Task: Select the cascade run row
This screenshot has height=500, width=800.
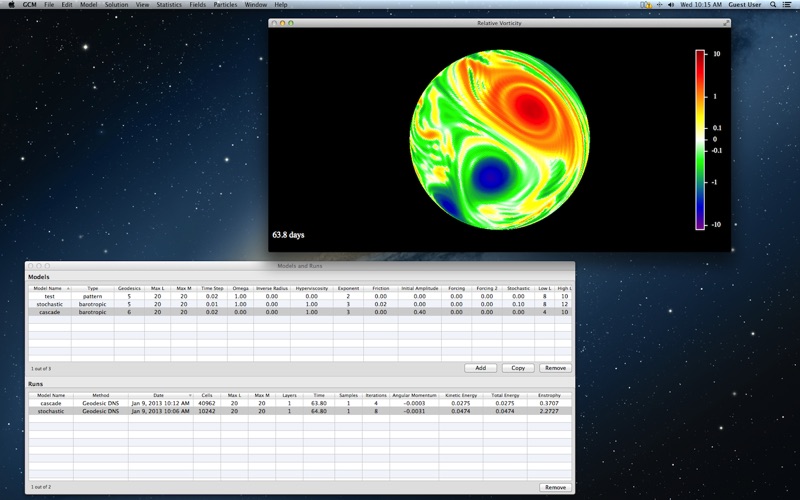Action: pos(299,403)
